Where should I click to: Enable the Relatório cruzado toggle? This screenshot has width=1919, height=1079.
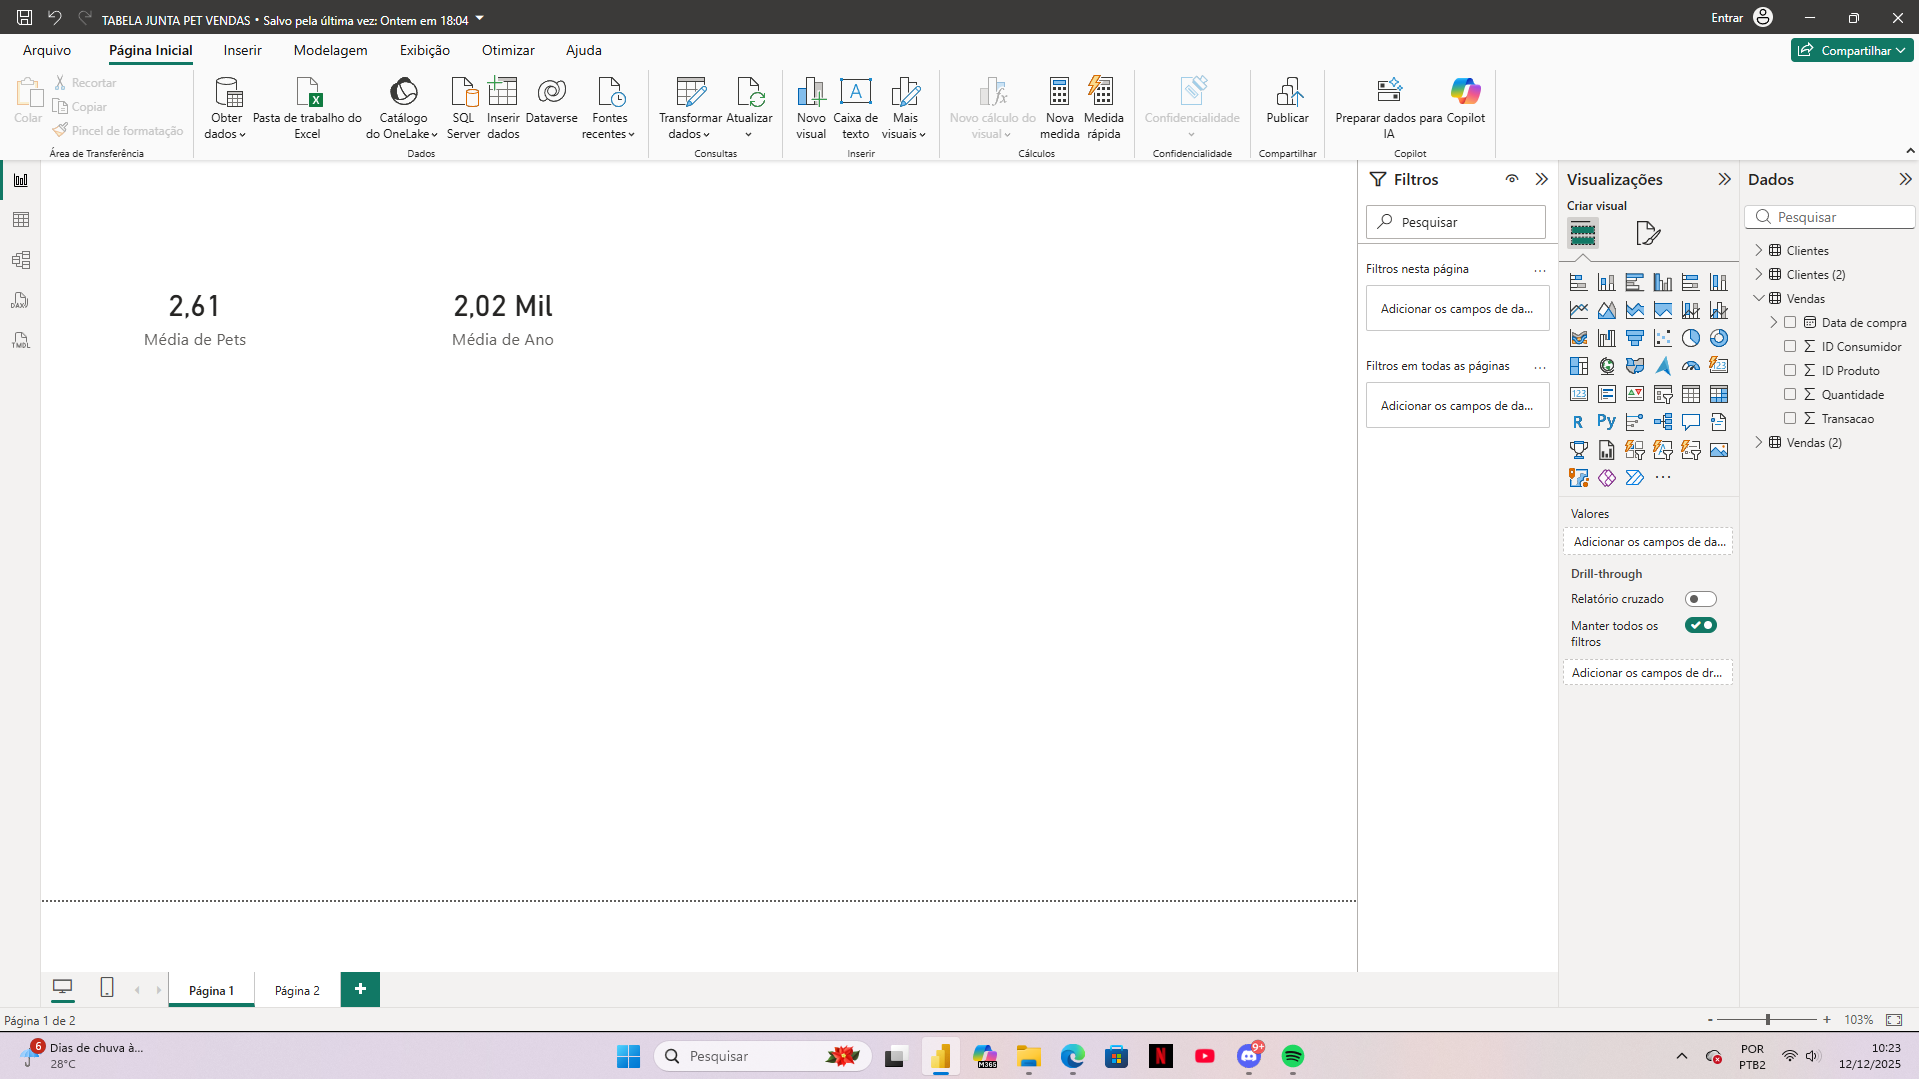(x=1700, y=599)
